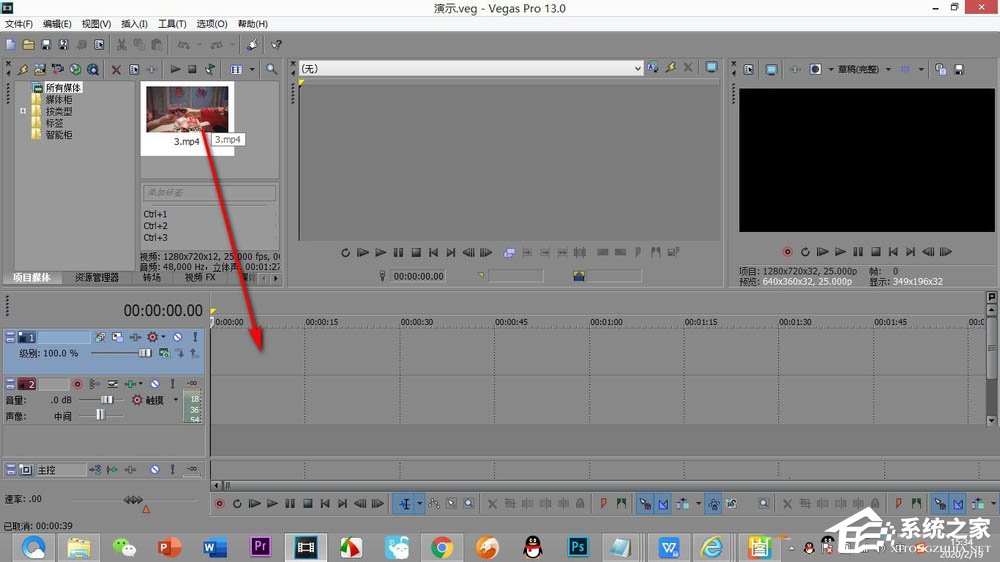Switch to the 视频 FX tab
Screen dimensions: 1000x562
pos(200,277)
